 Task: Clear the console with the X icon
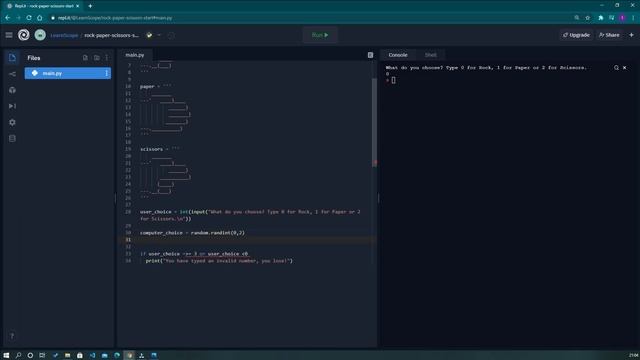pyautogui.click(x=624, y=68)
